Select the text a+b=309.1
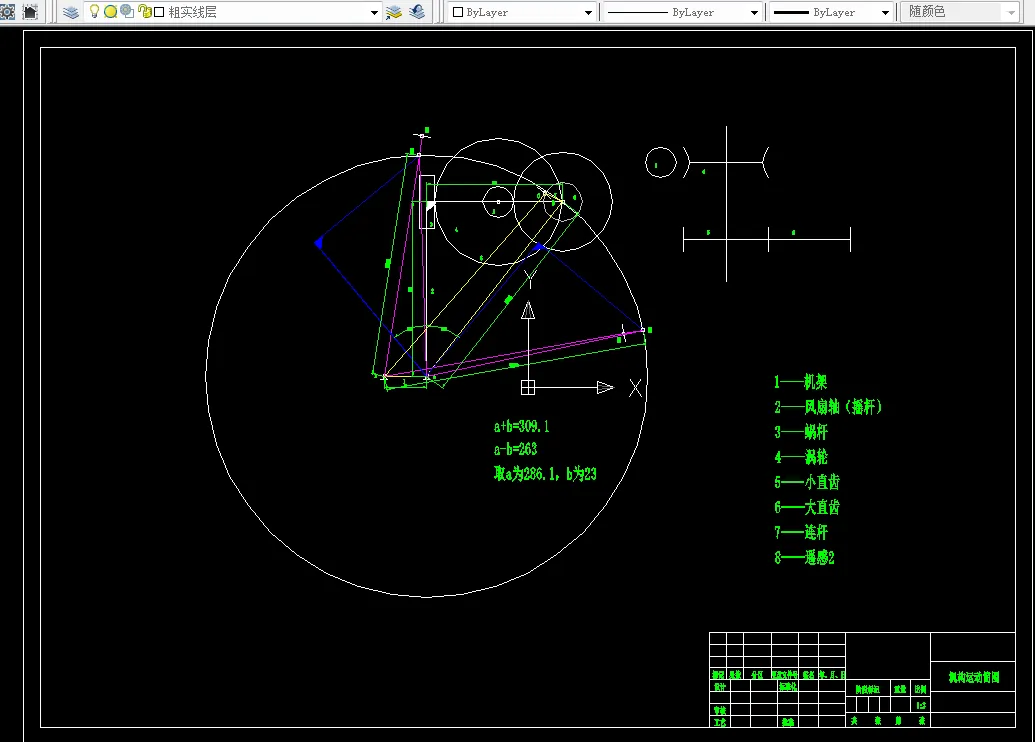Viewport: 1035px width, 742px height. tap(521, 426)
